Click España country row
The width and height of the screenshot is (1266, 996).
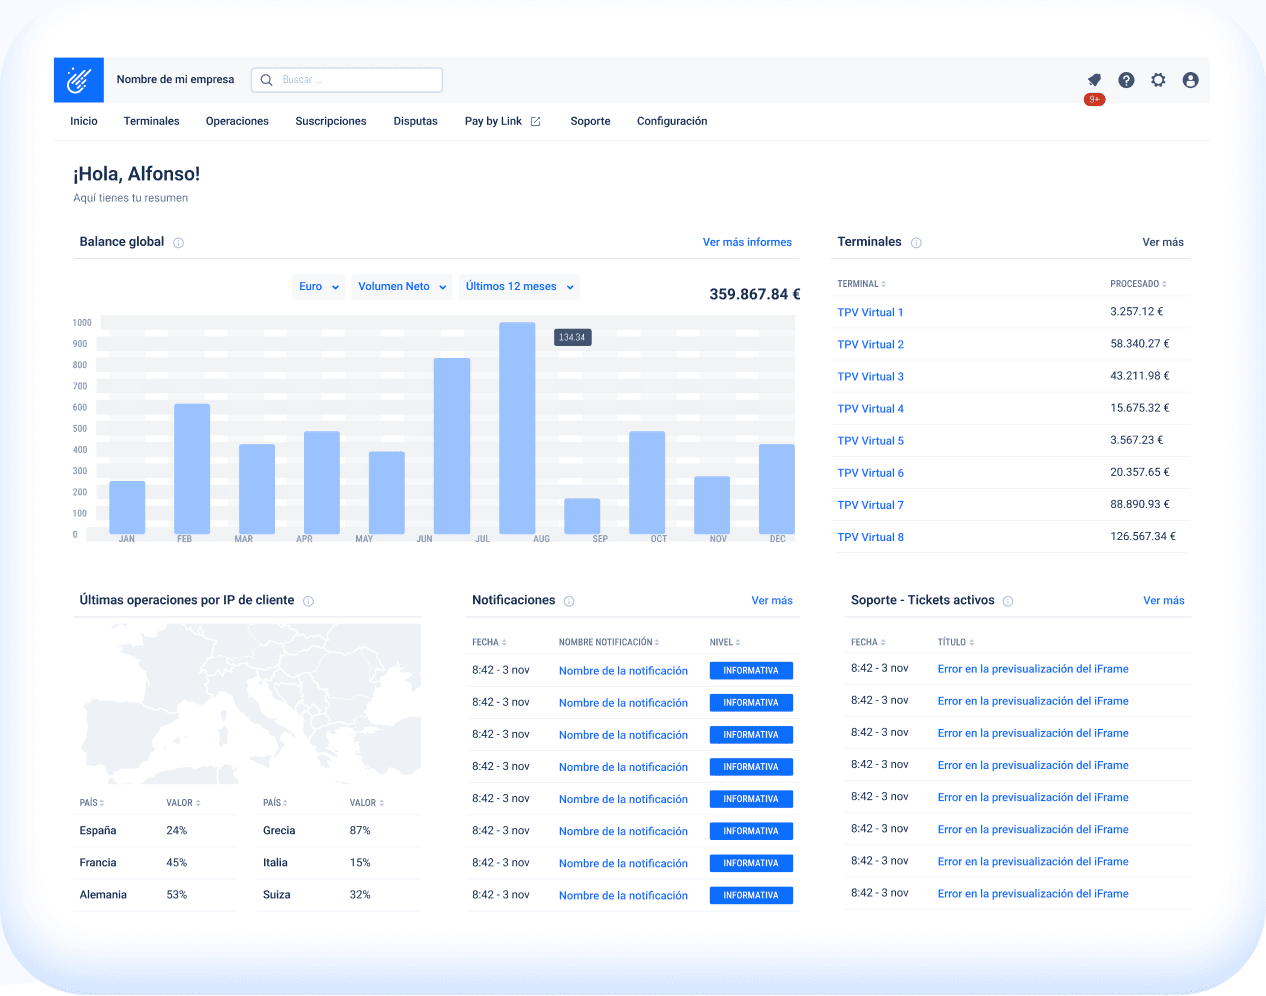coord(157,831)
